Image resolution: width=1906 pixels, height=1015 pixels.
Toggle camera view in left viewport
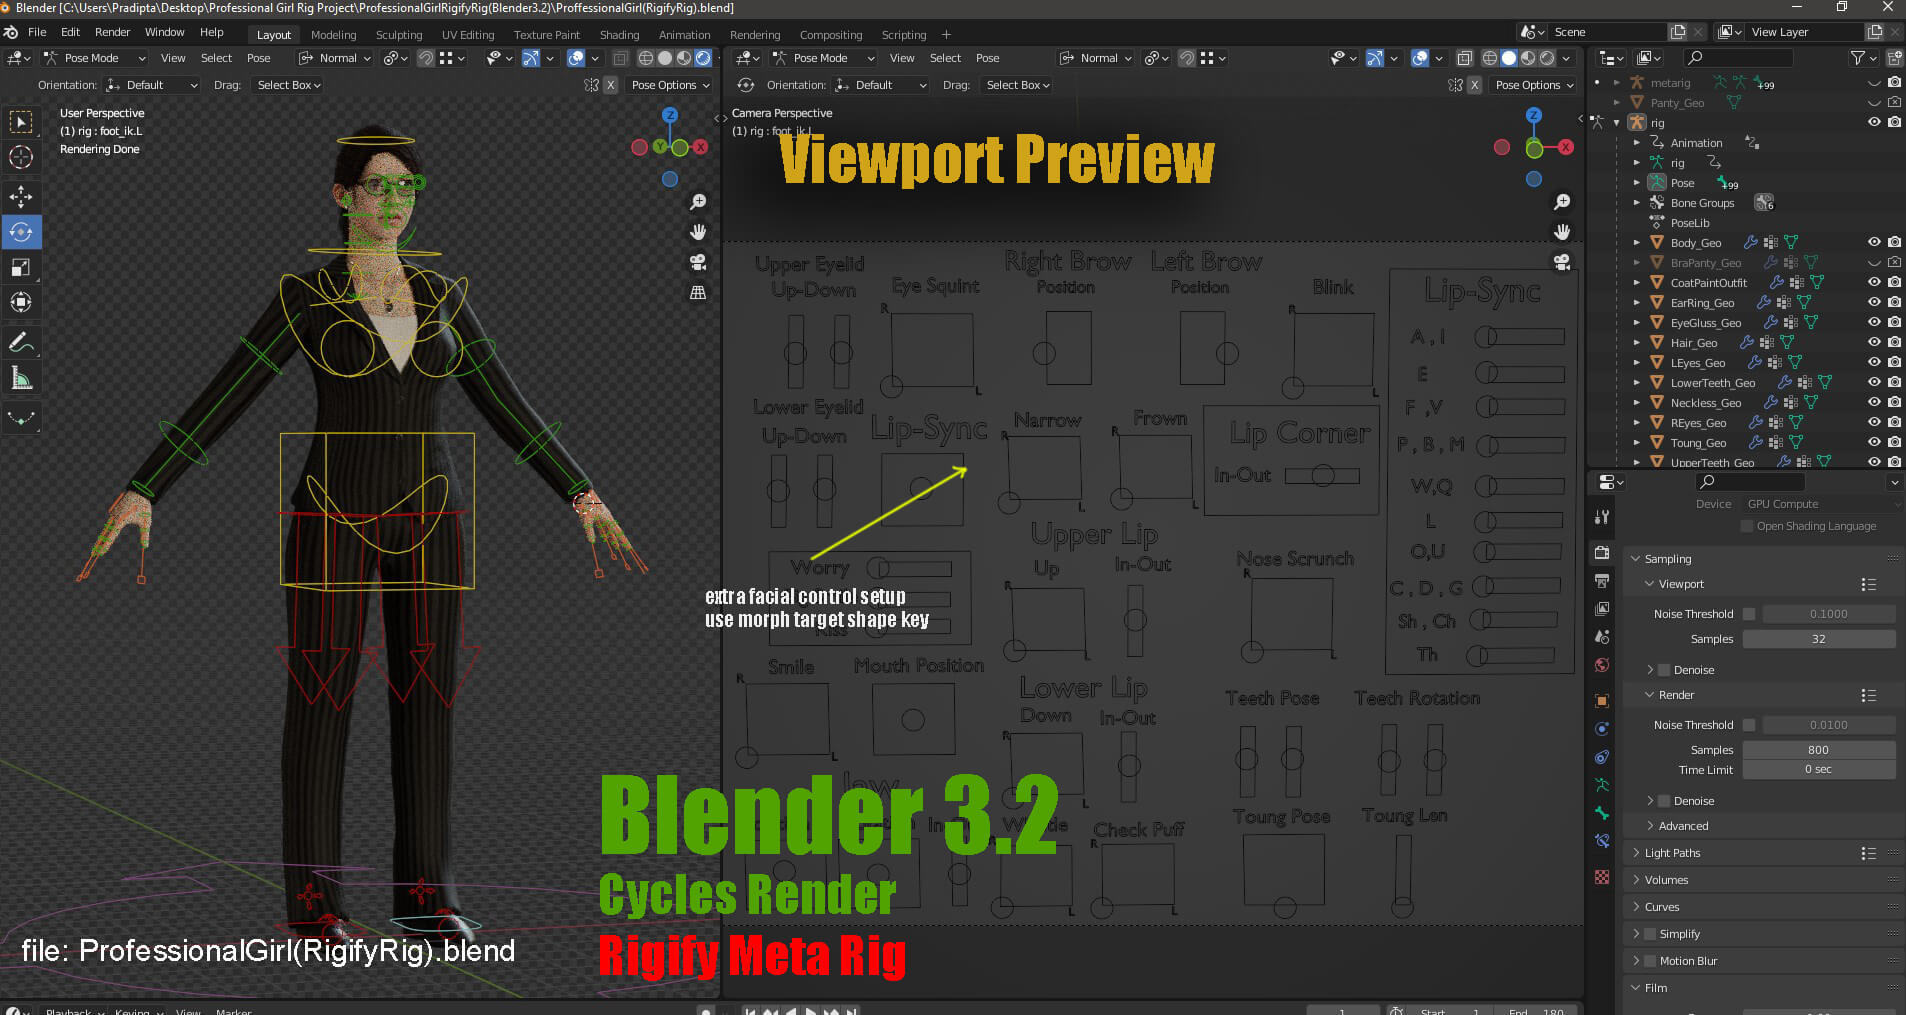698,262
